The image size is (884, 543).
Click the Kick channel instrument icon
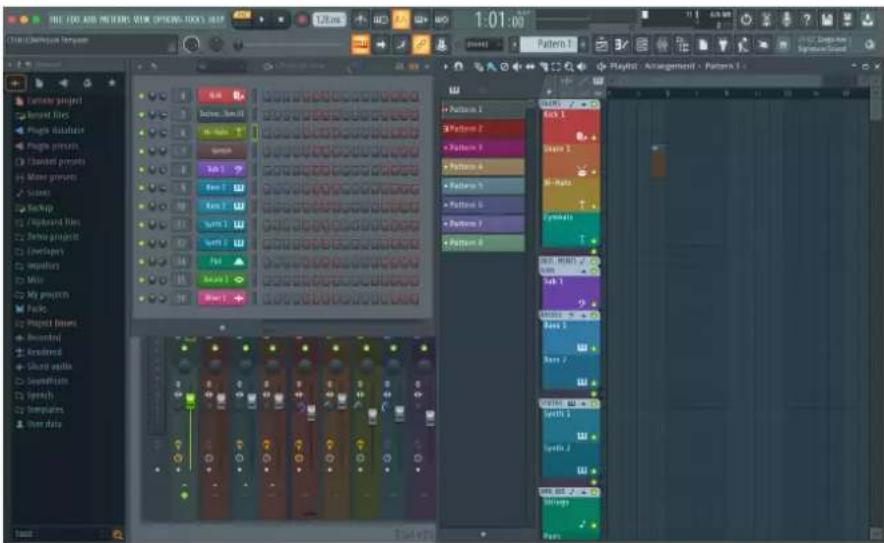[238, 96]
